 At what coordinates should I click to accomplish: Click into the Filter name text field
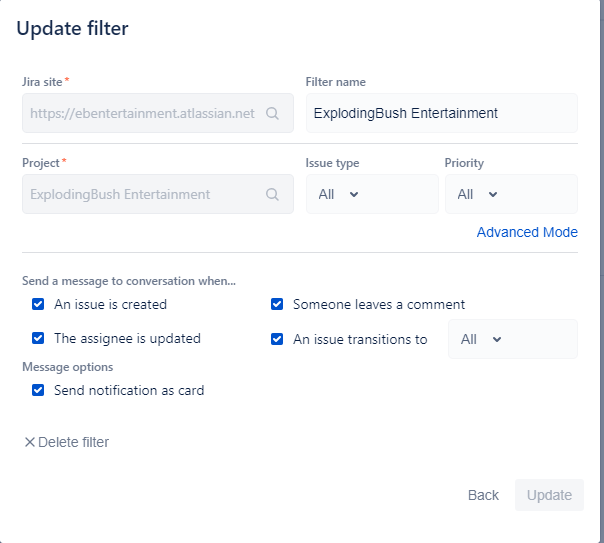441,114
